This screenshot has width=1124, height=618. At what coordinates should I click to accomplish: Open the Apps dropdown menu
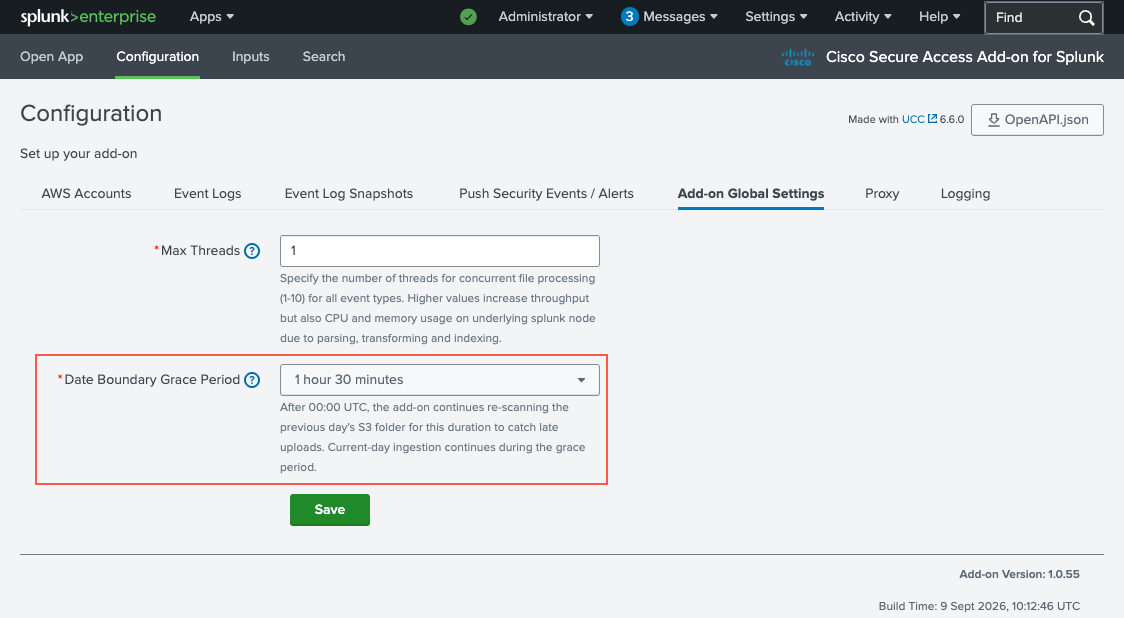point(211,16)
